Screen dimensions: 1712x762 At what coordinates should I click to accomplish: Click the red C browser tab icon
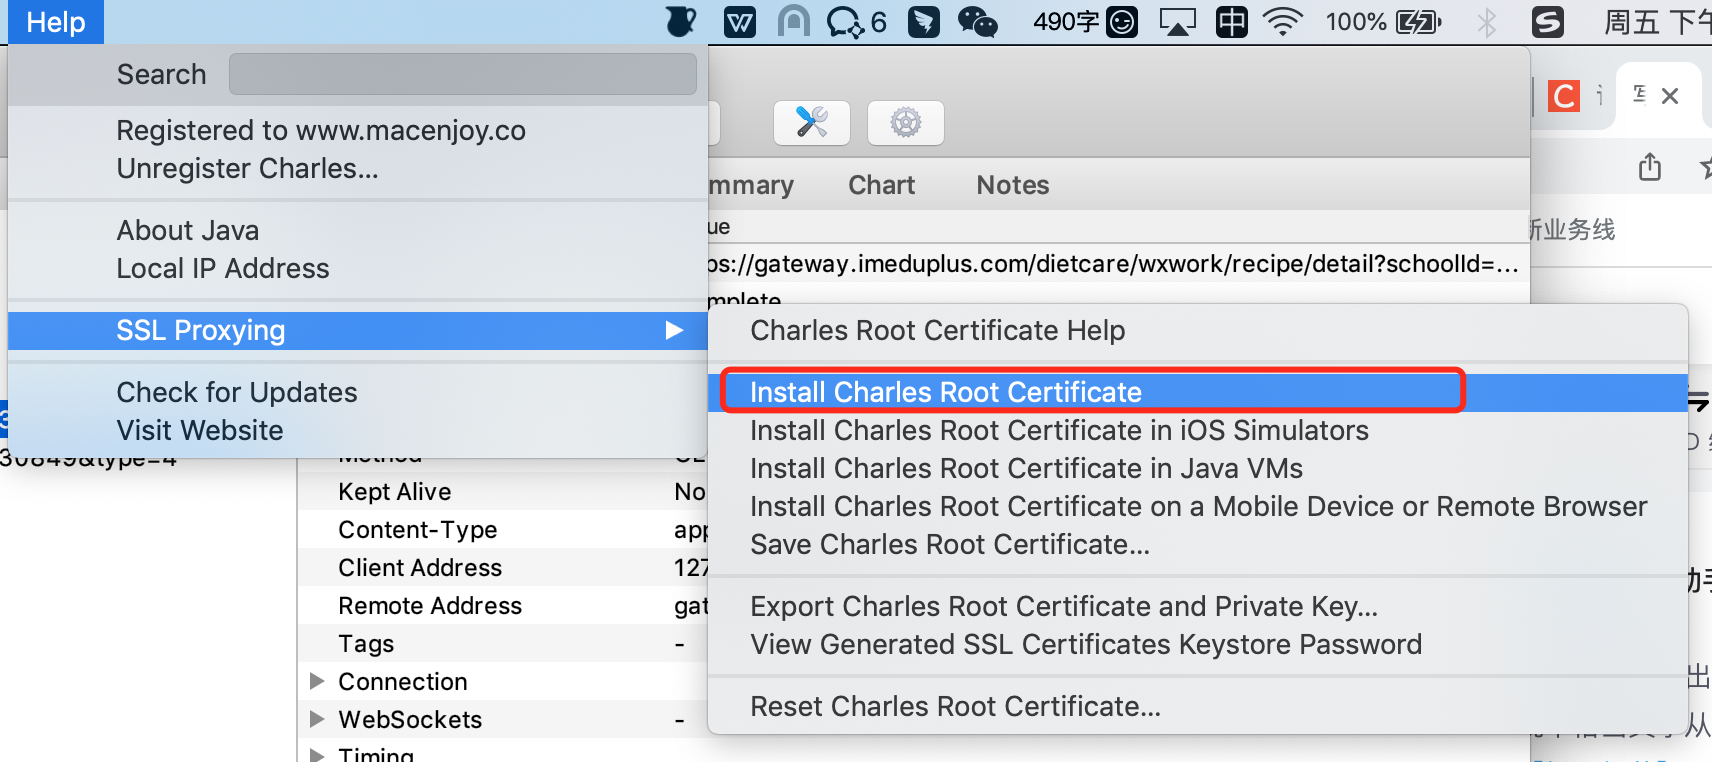pos(1564,96)
